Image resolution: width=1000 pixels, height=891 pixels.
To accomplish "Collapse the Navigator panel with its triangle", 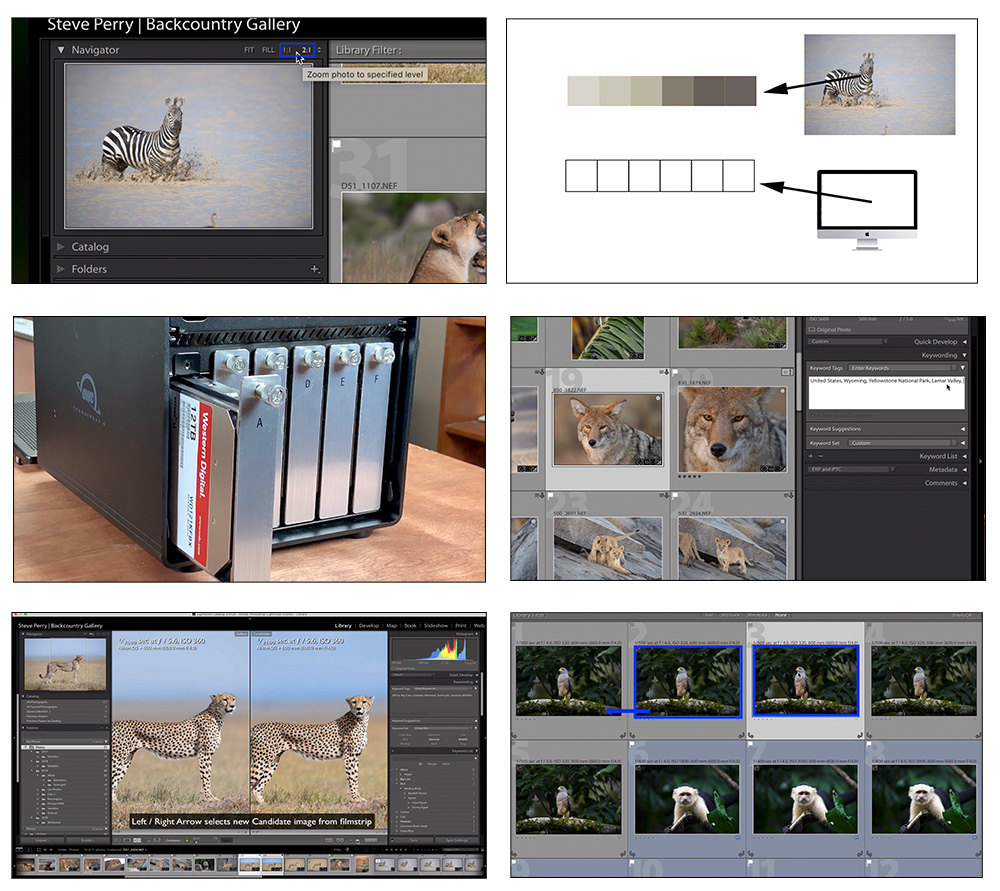I will click(x=61, y=50).
